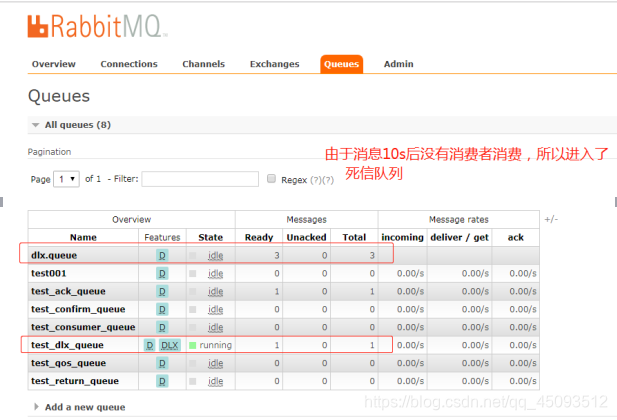Click the Ready count 3 of dlx.queue
This screenshot has width=617, height=420.
point(277,255)
